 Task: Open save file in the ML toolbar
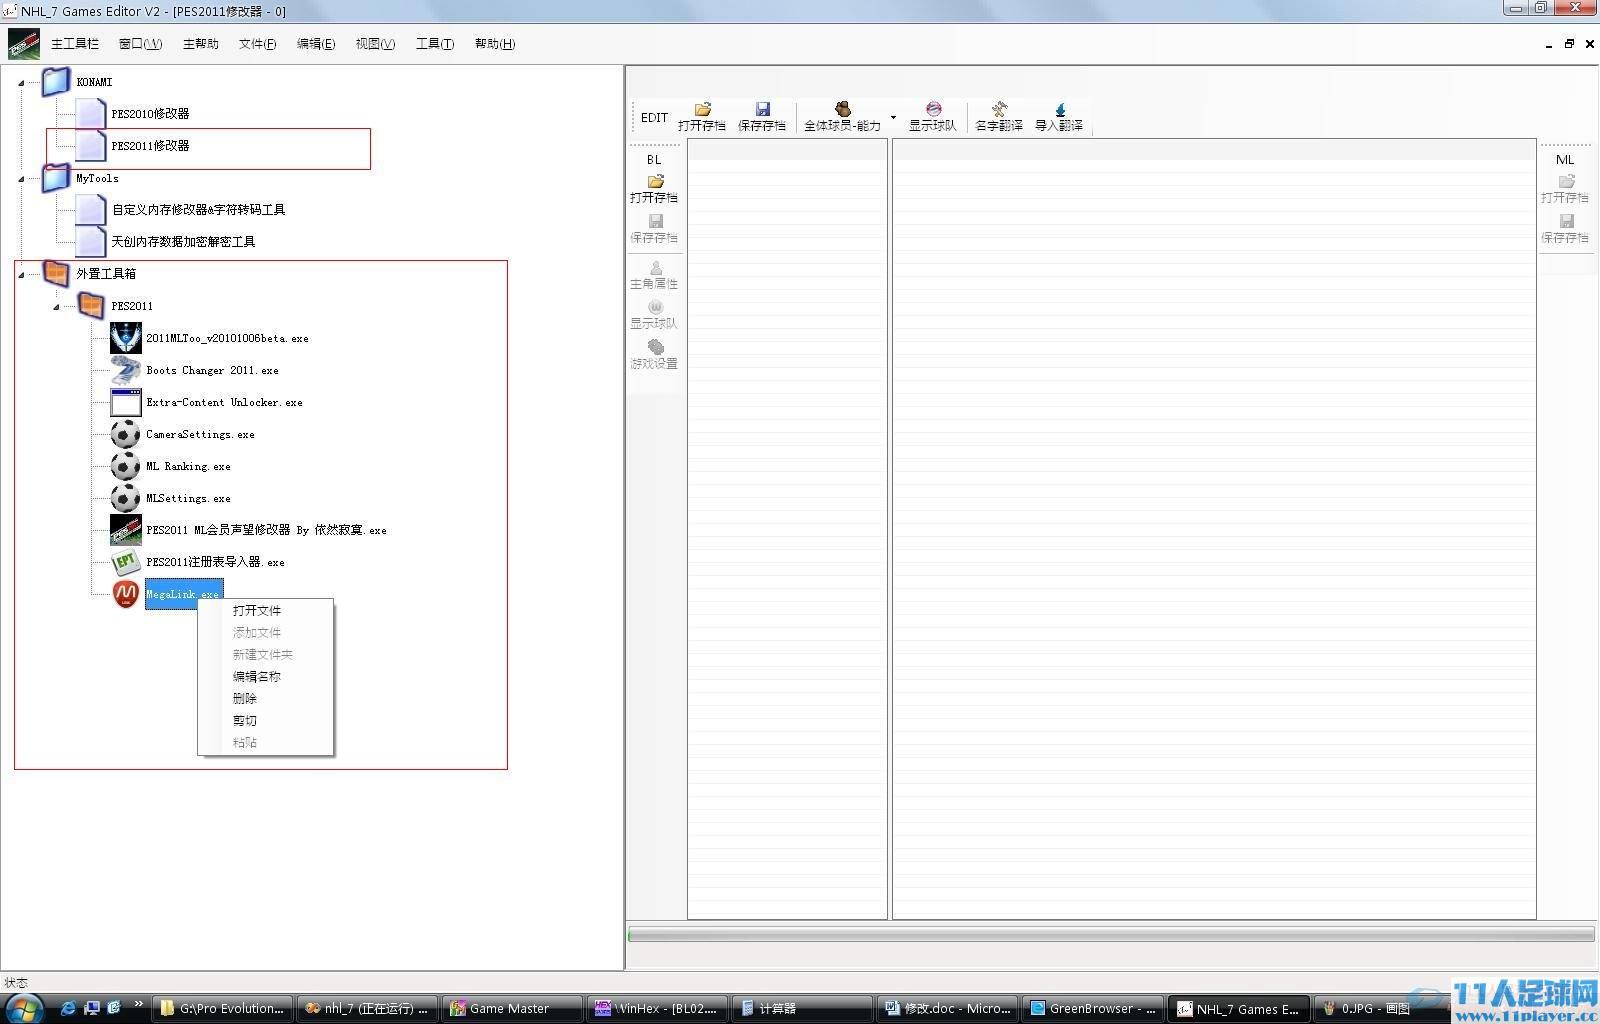pyautogui.click(x=1565, y=188)
